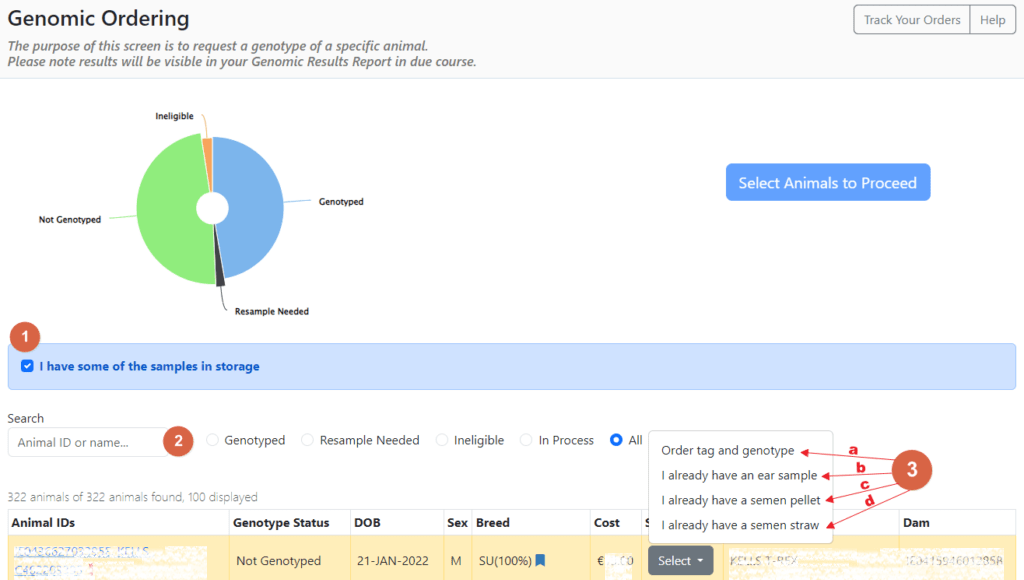Click the Animal ID or name search field
Screen dimensions: 1024x580
(85, 442)
